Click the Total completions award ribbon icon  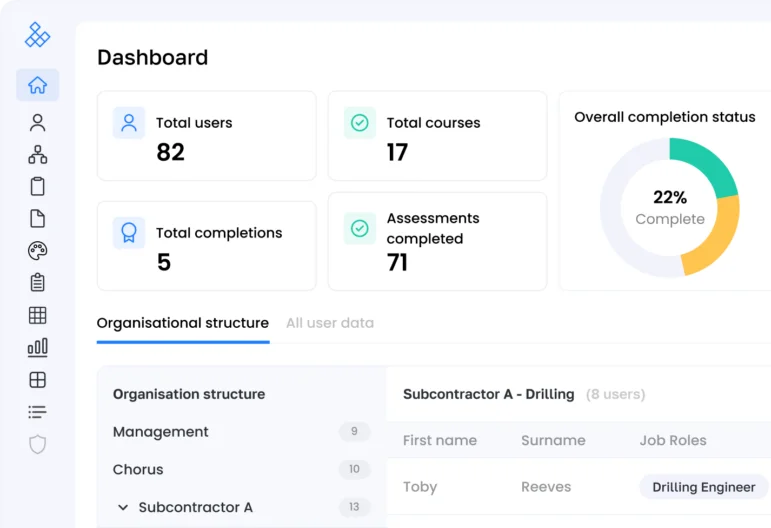[129, 233]
